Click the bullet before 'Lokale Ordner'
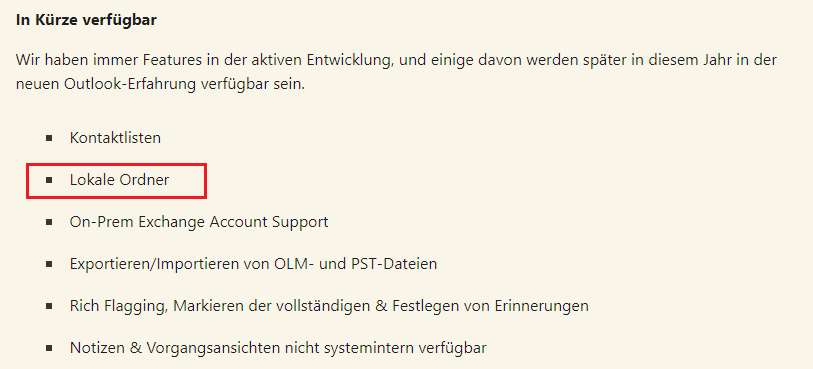 coord(49,180)
